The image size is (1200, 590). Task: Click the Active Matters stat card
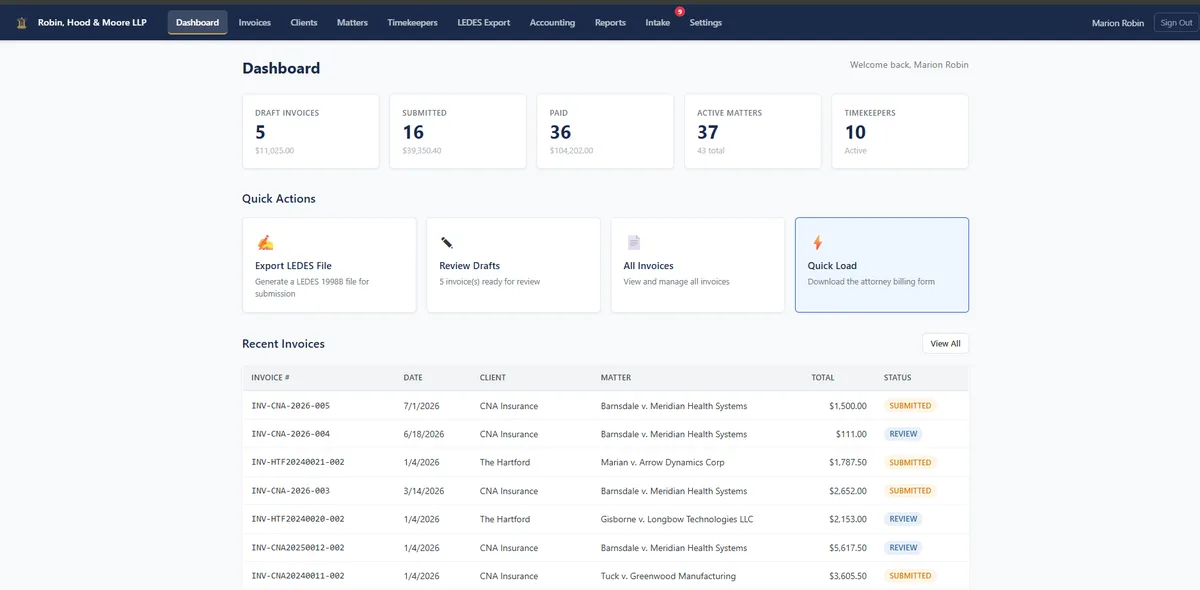click(753, 131)
